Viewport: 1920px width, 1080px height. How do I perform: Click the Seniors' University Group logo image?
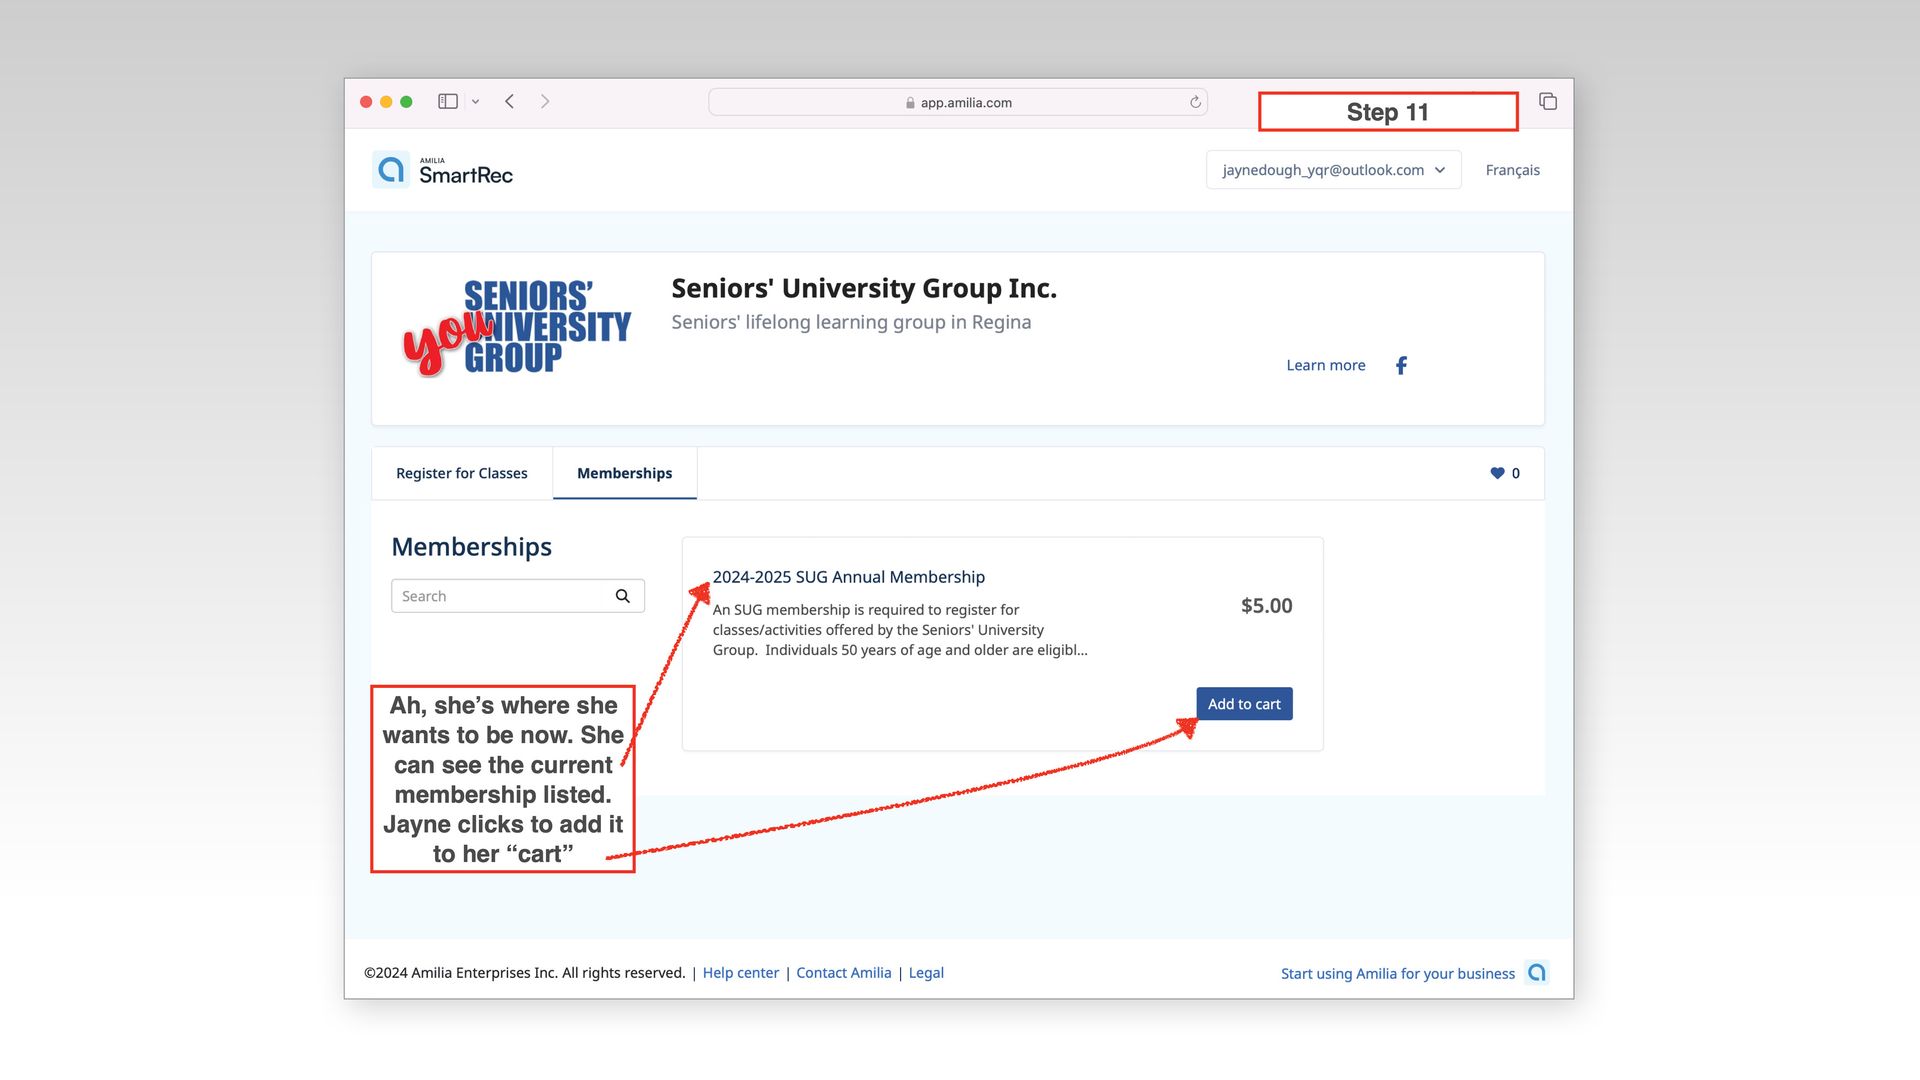[x=517, y=327]
